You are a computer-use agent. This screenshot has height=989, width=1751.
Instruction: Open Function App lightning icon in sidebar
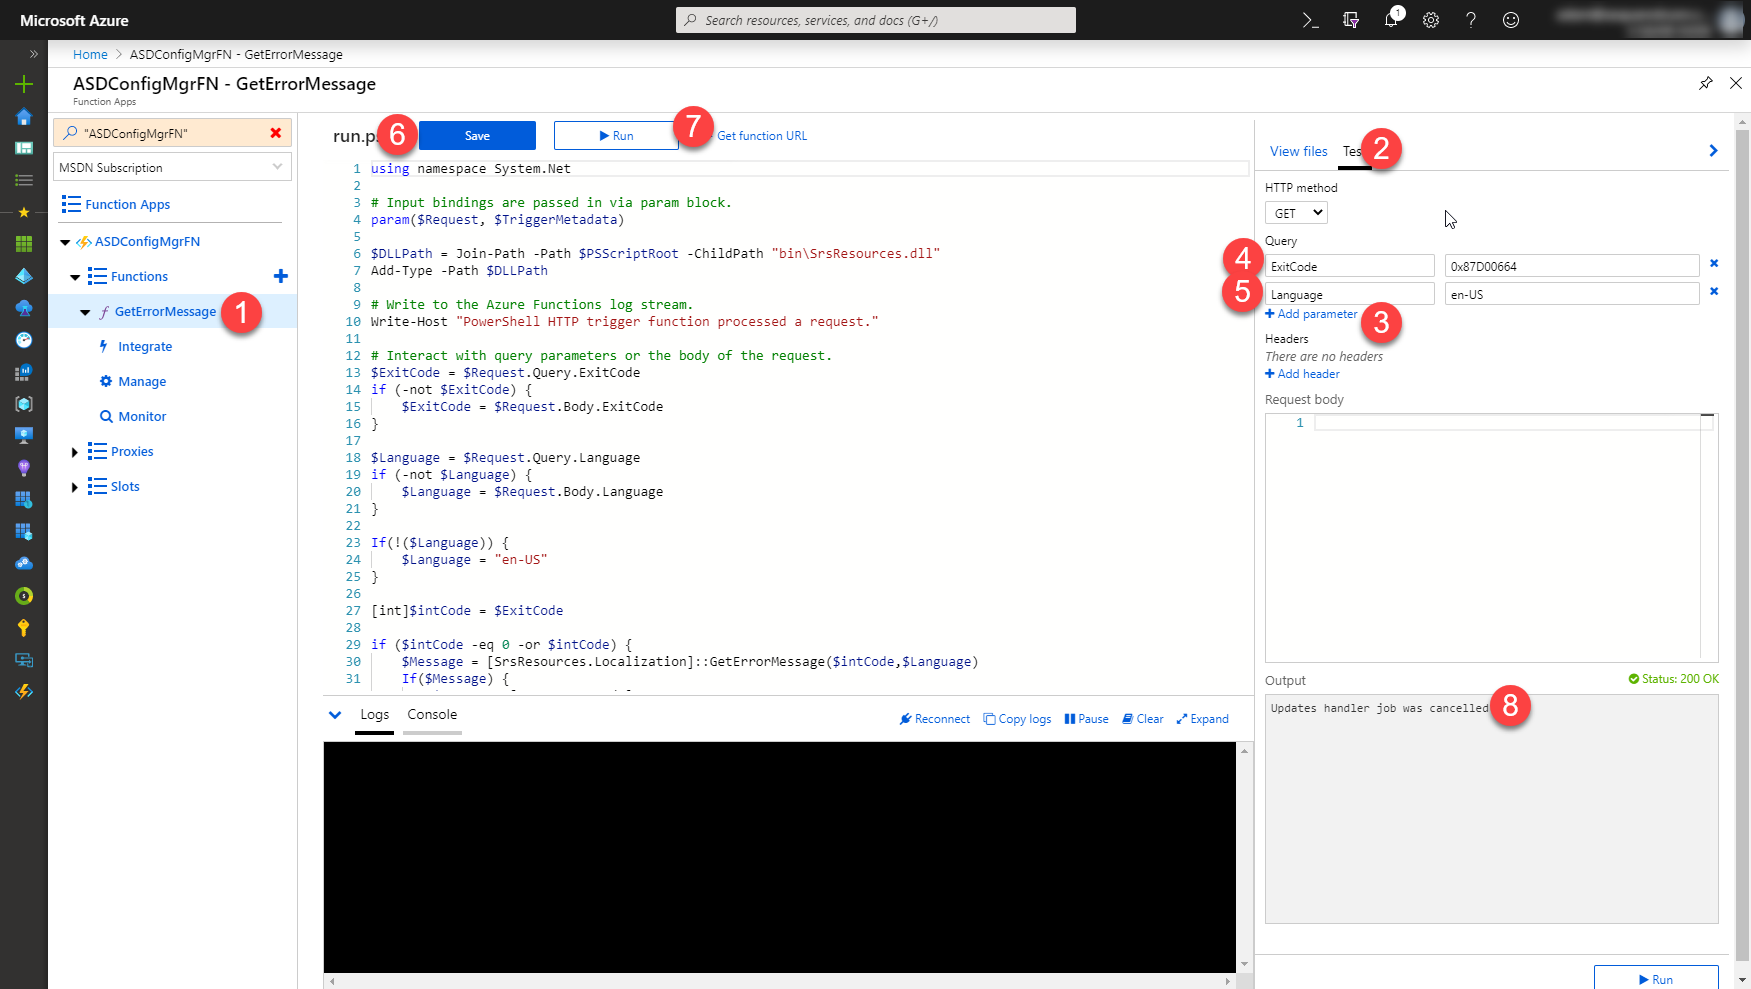tap(24, 691)
